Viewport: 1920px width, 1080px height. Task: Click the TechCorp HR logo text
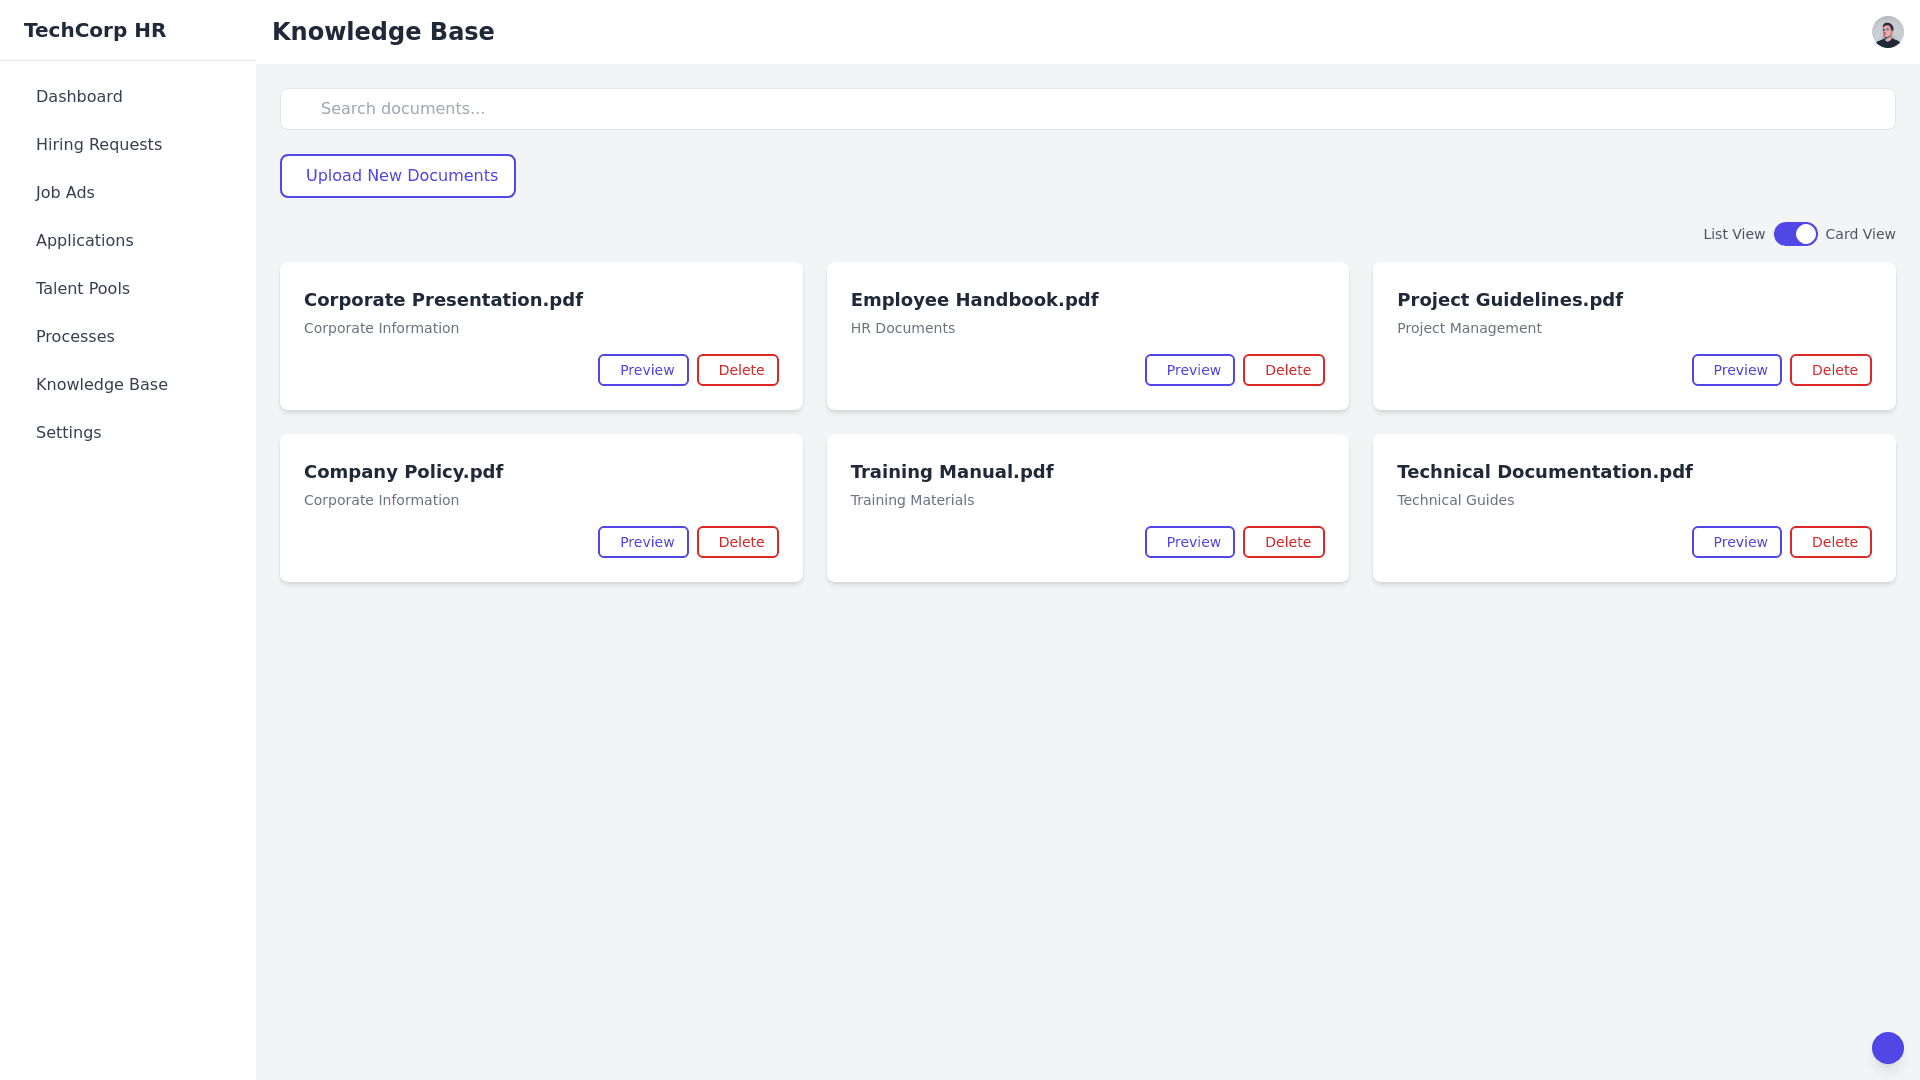[95, 30]
